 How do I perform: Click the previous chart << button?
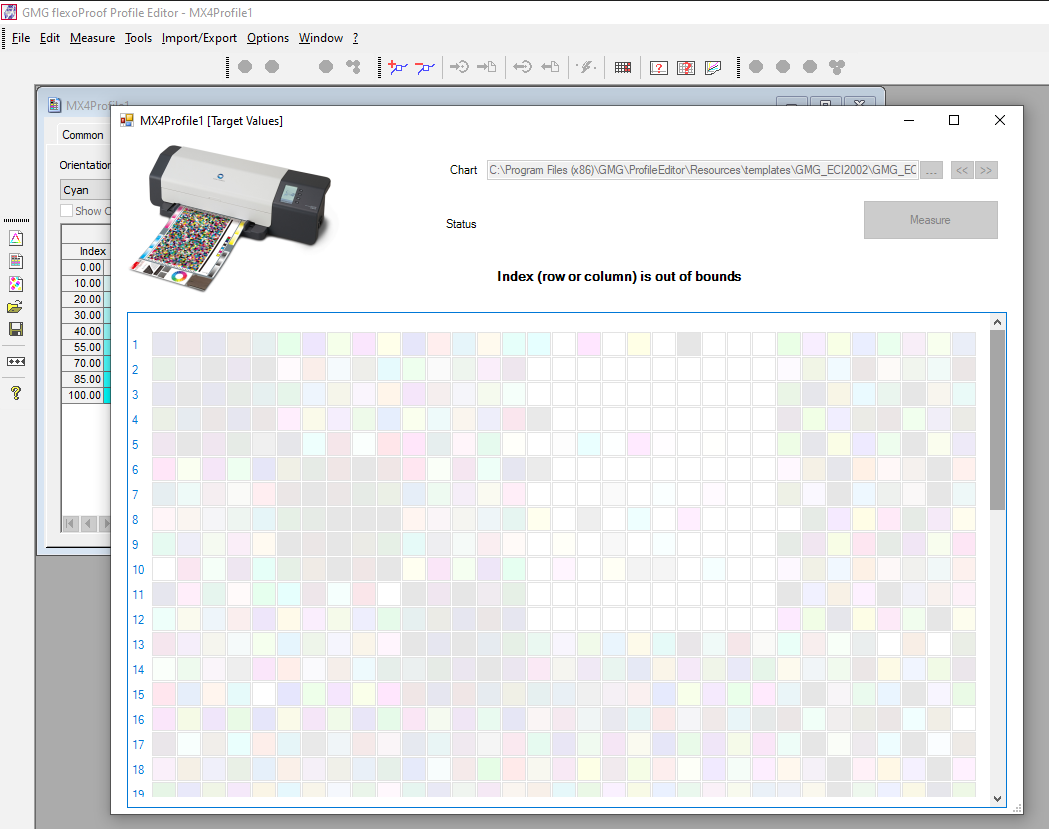click(x=962, y=170)
